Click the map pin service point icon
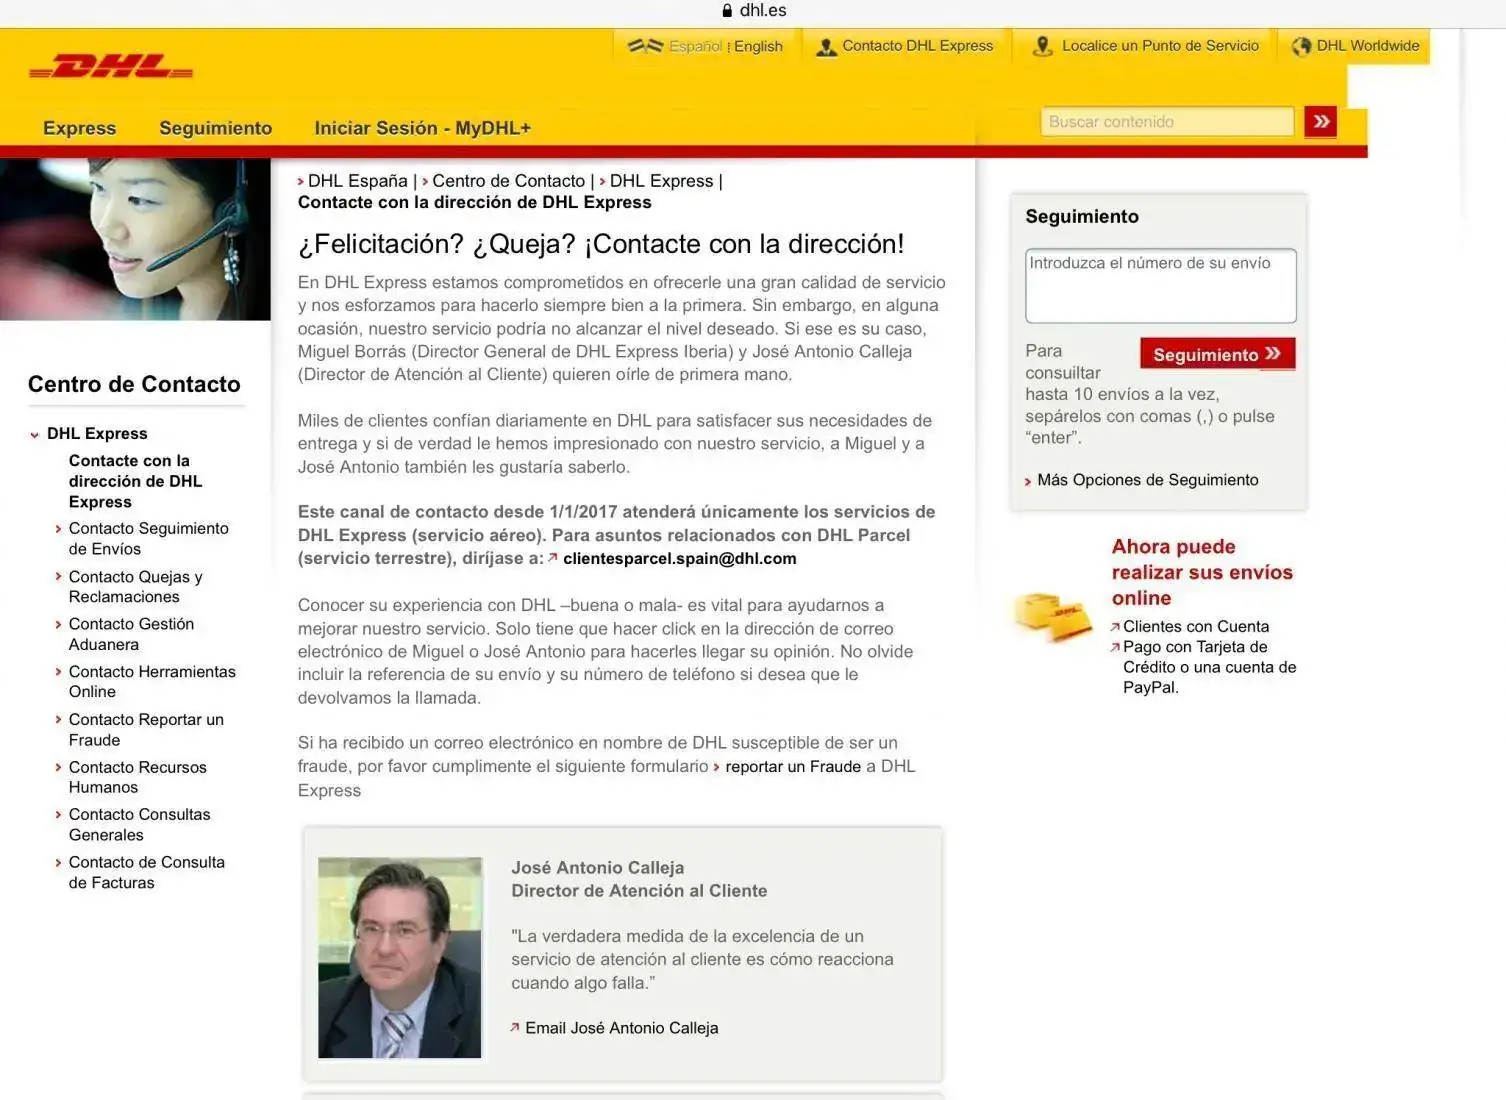The height and width of the screenshot is (1100, 1506). tap(1042, 47)
